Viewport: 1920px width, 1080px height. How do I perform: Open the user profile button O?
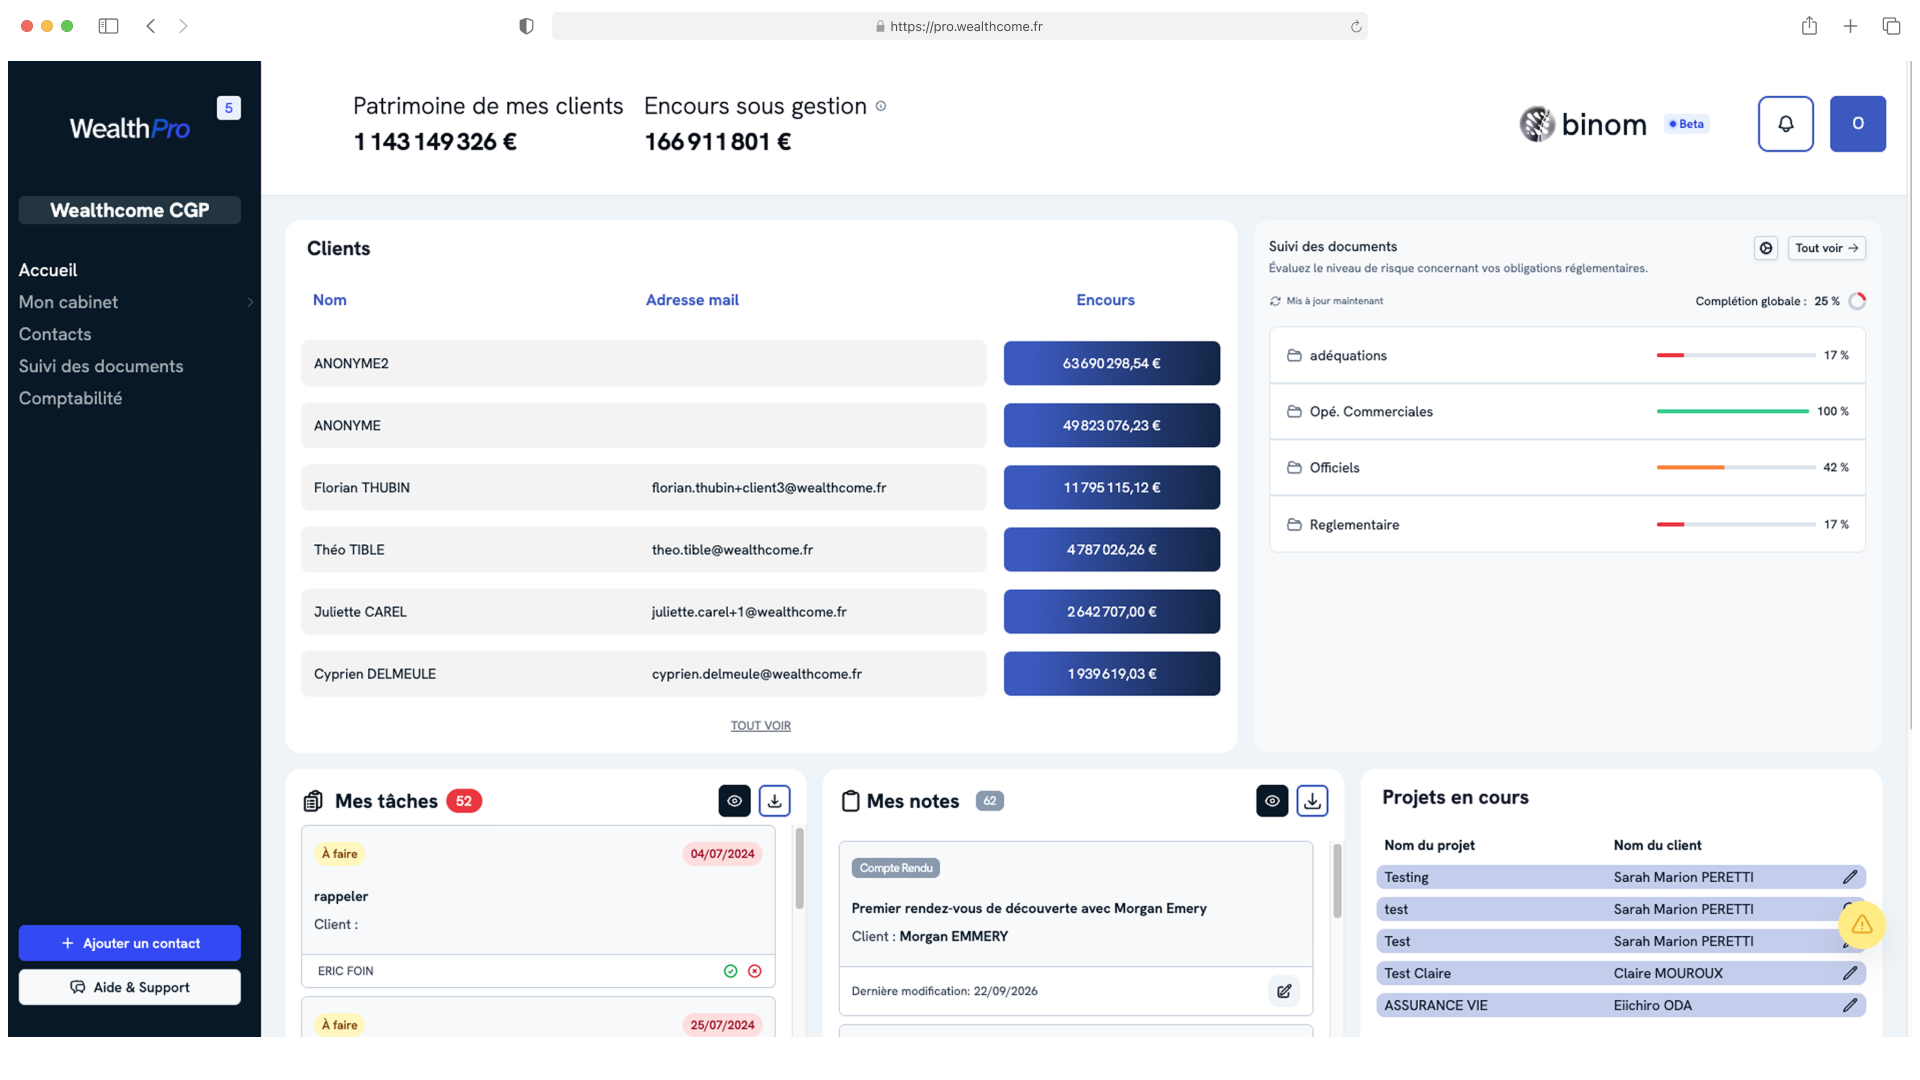(x=1857, y=124)
